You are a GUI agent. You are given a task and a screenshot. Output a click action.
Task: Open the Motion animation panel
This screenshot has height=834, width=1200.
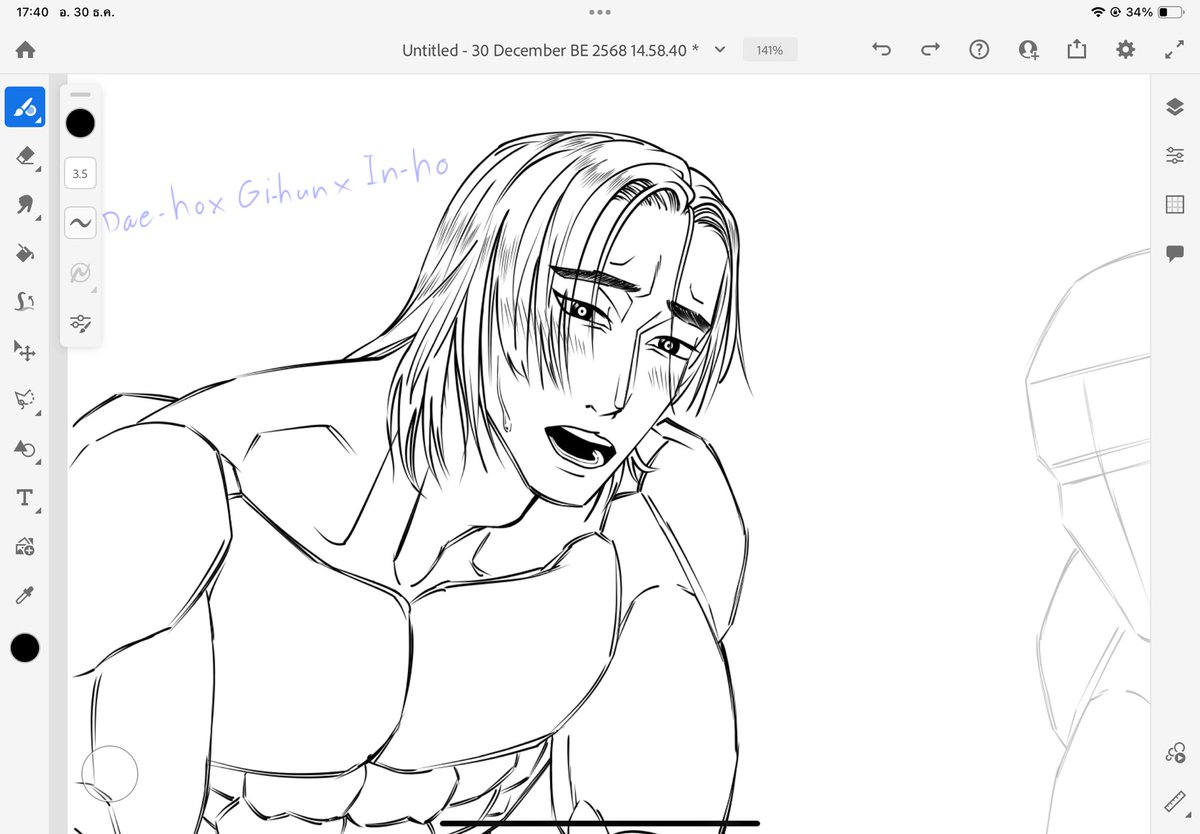coord(1175,754)
